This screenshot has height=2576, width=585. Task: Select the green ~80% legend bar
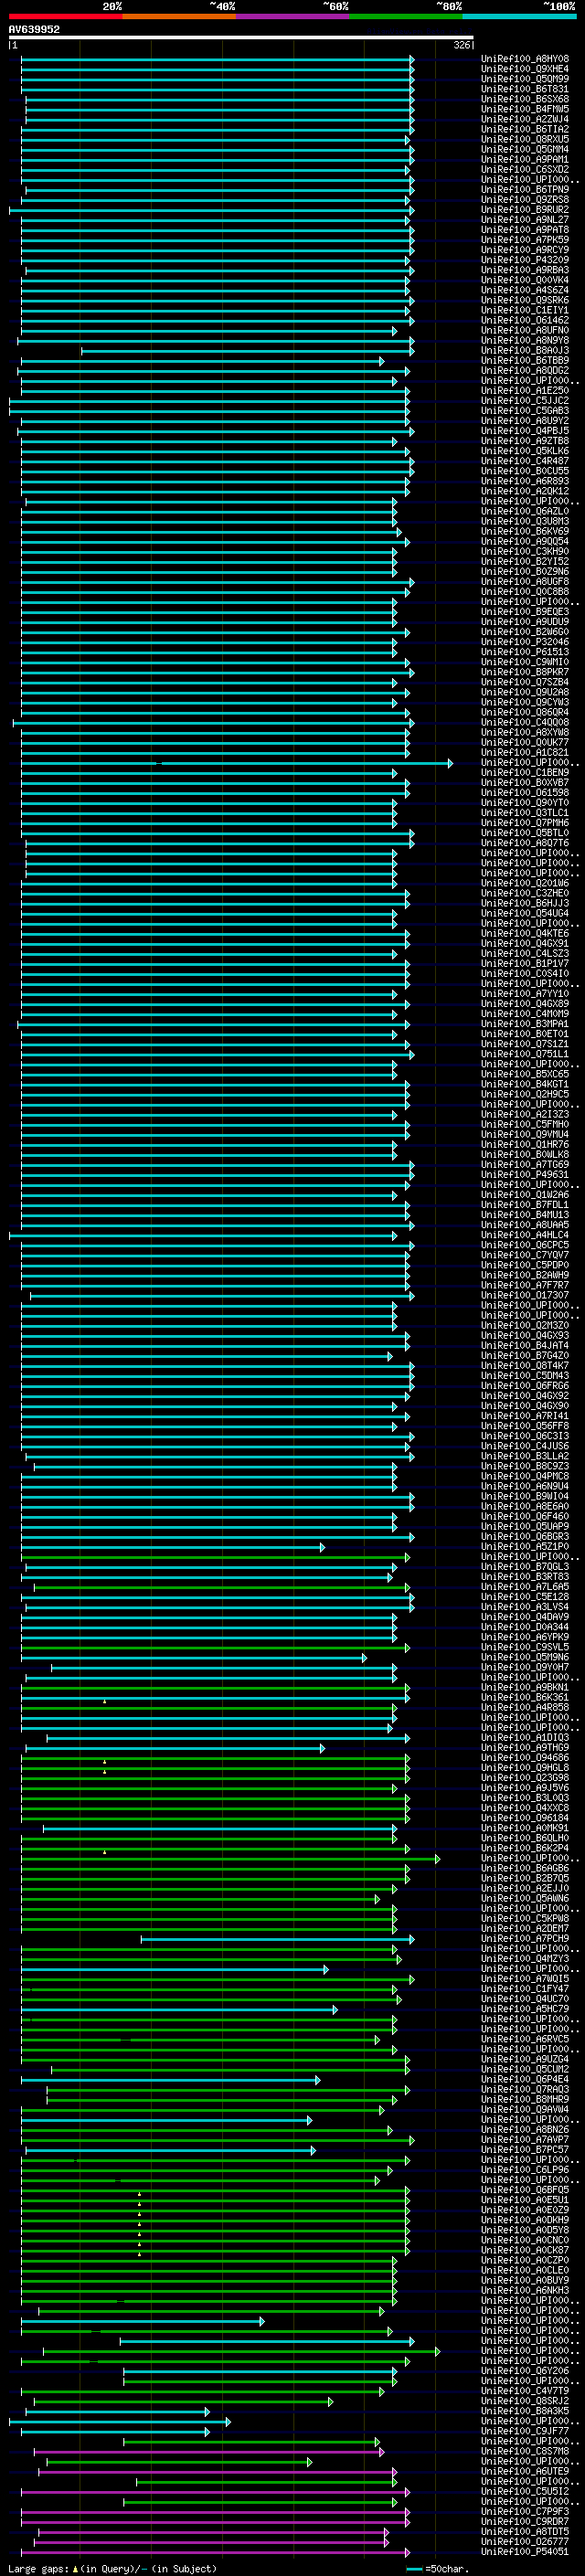coord(406,16)
